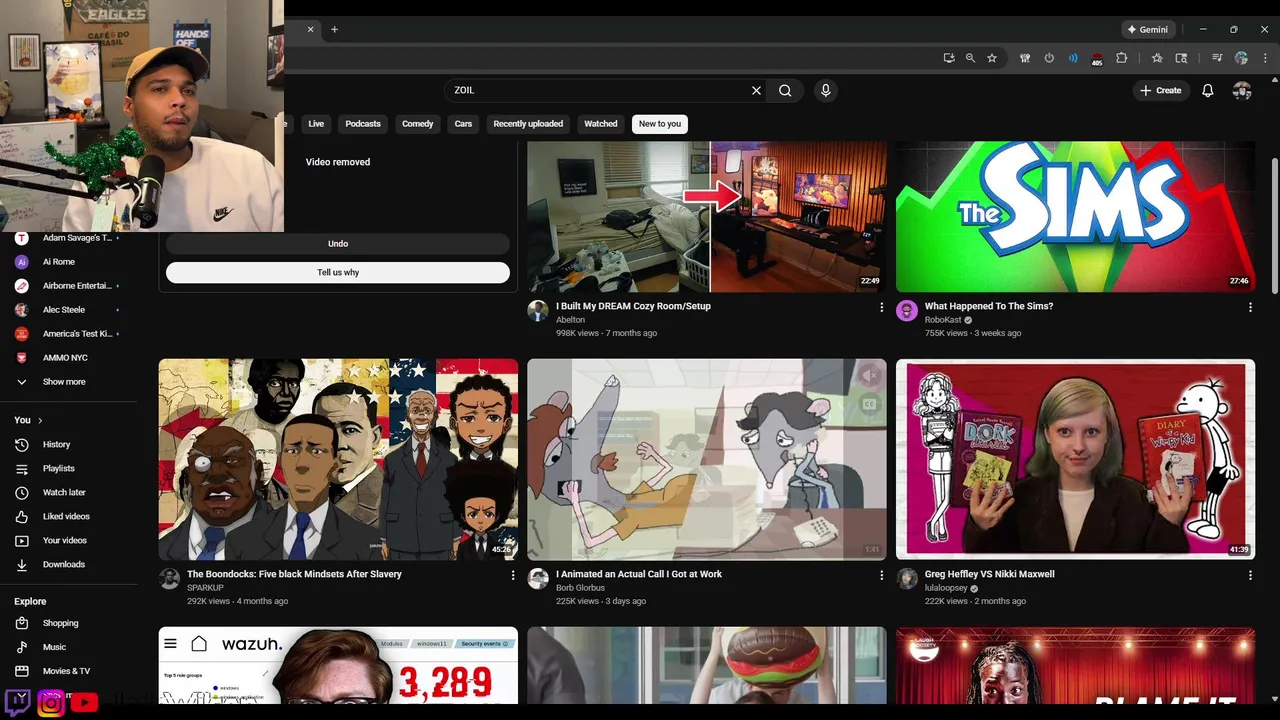Viewport: 1280px width, 720px height.
Task: Open What Happened To The Sims thumbnail
Action: pyautogui.click(x=1075, y=216)
